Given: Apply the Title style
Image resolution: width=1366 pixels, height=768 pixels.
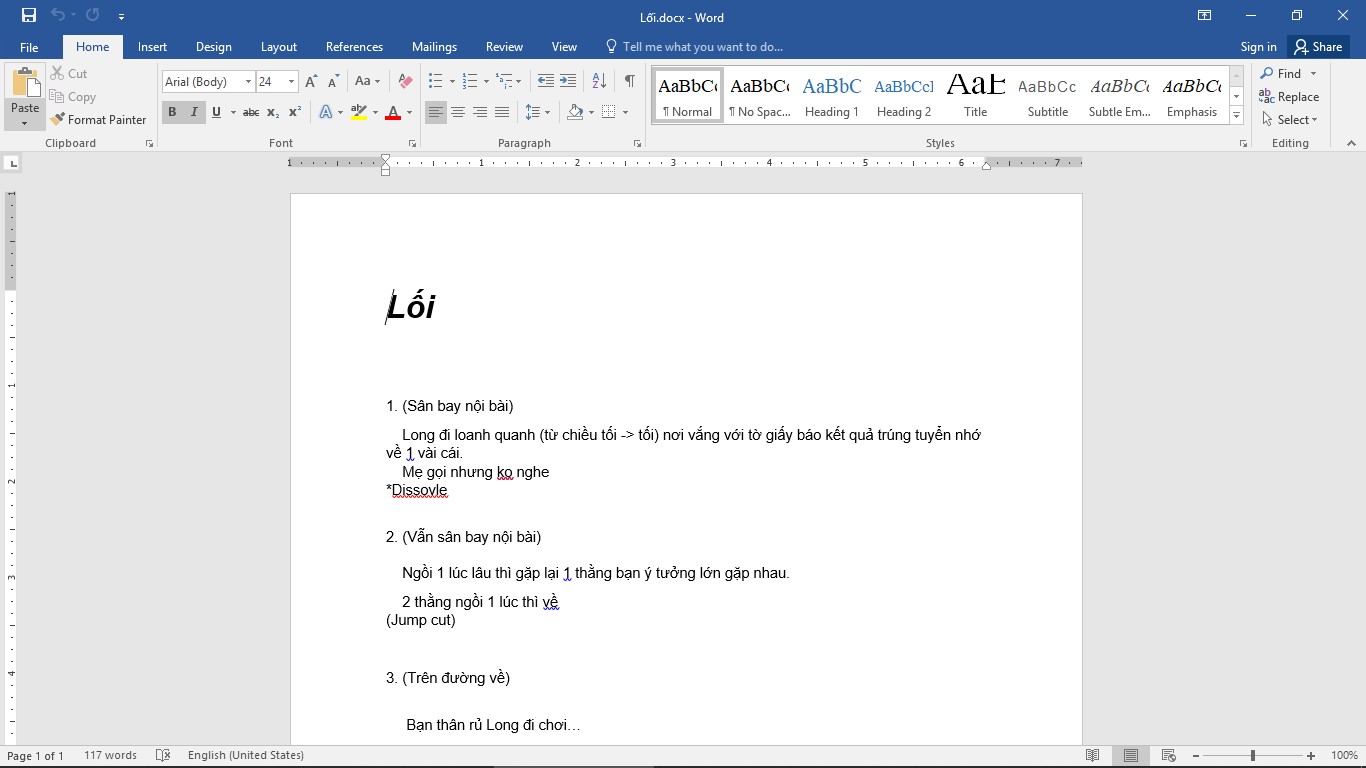Looking at the screenshot, I should click(976, 96).
